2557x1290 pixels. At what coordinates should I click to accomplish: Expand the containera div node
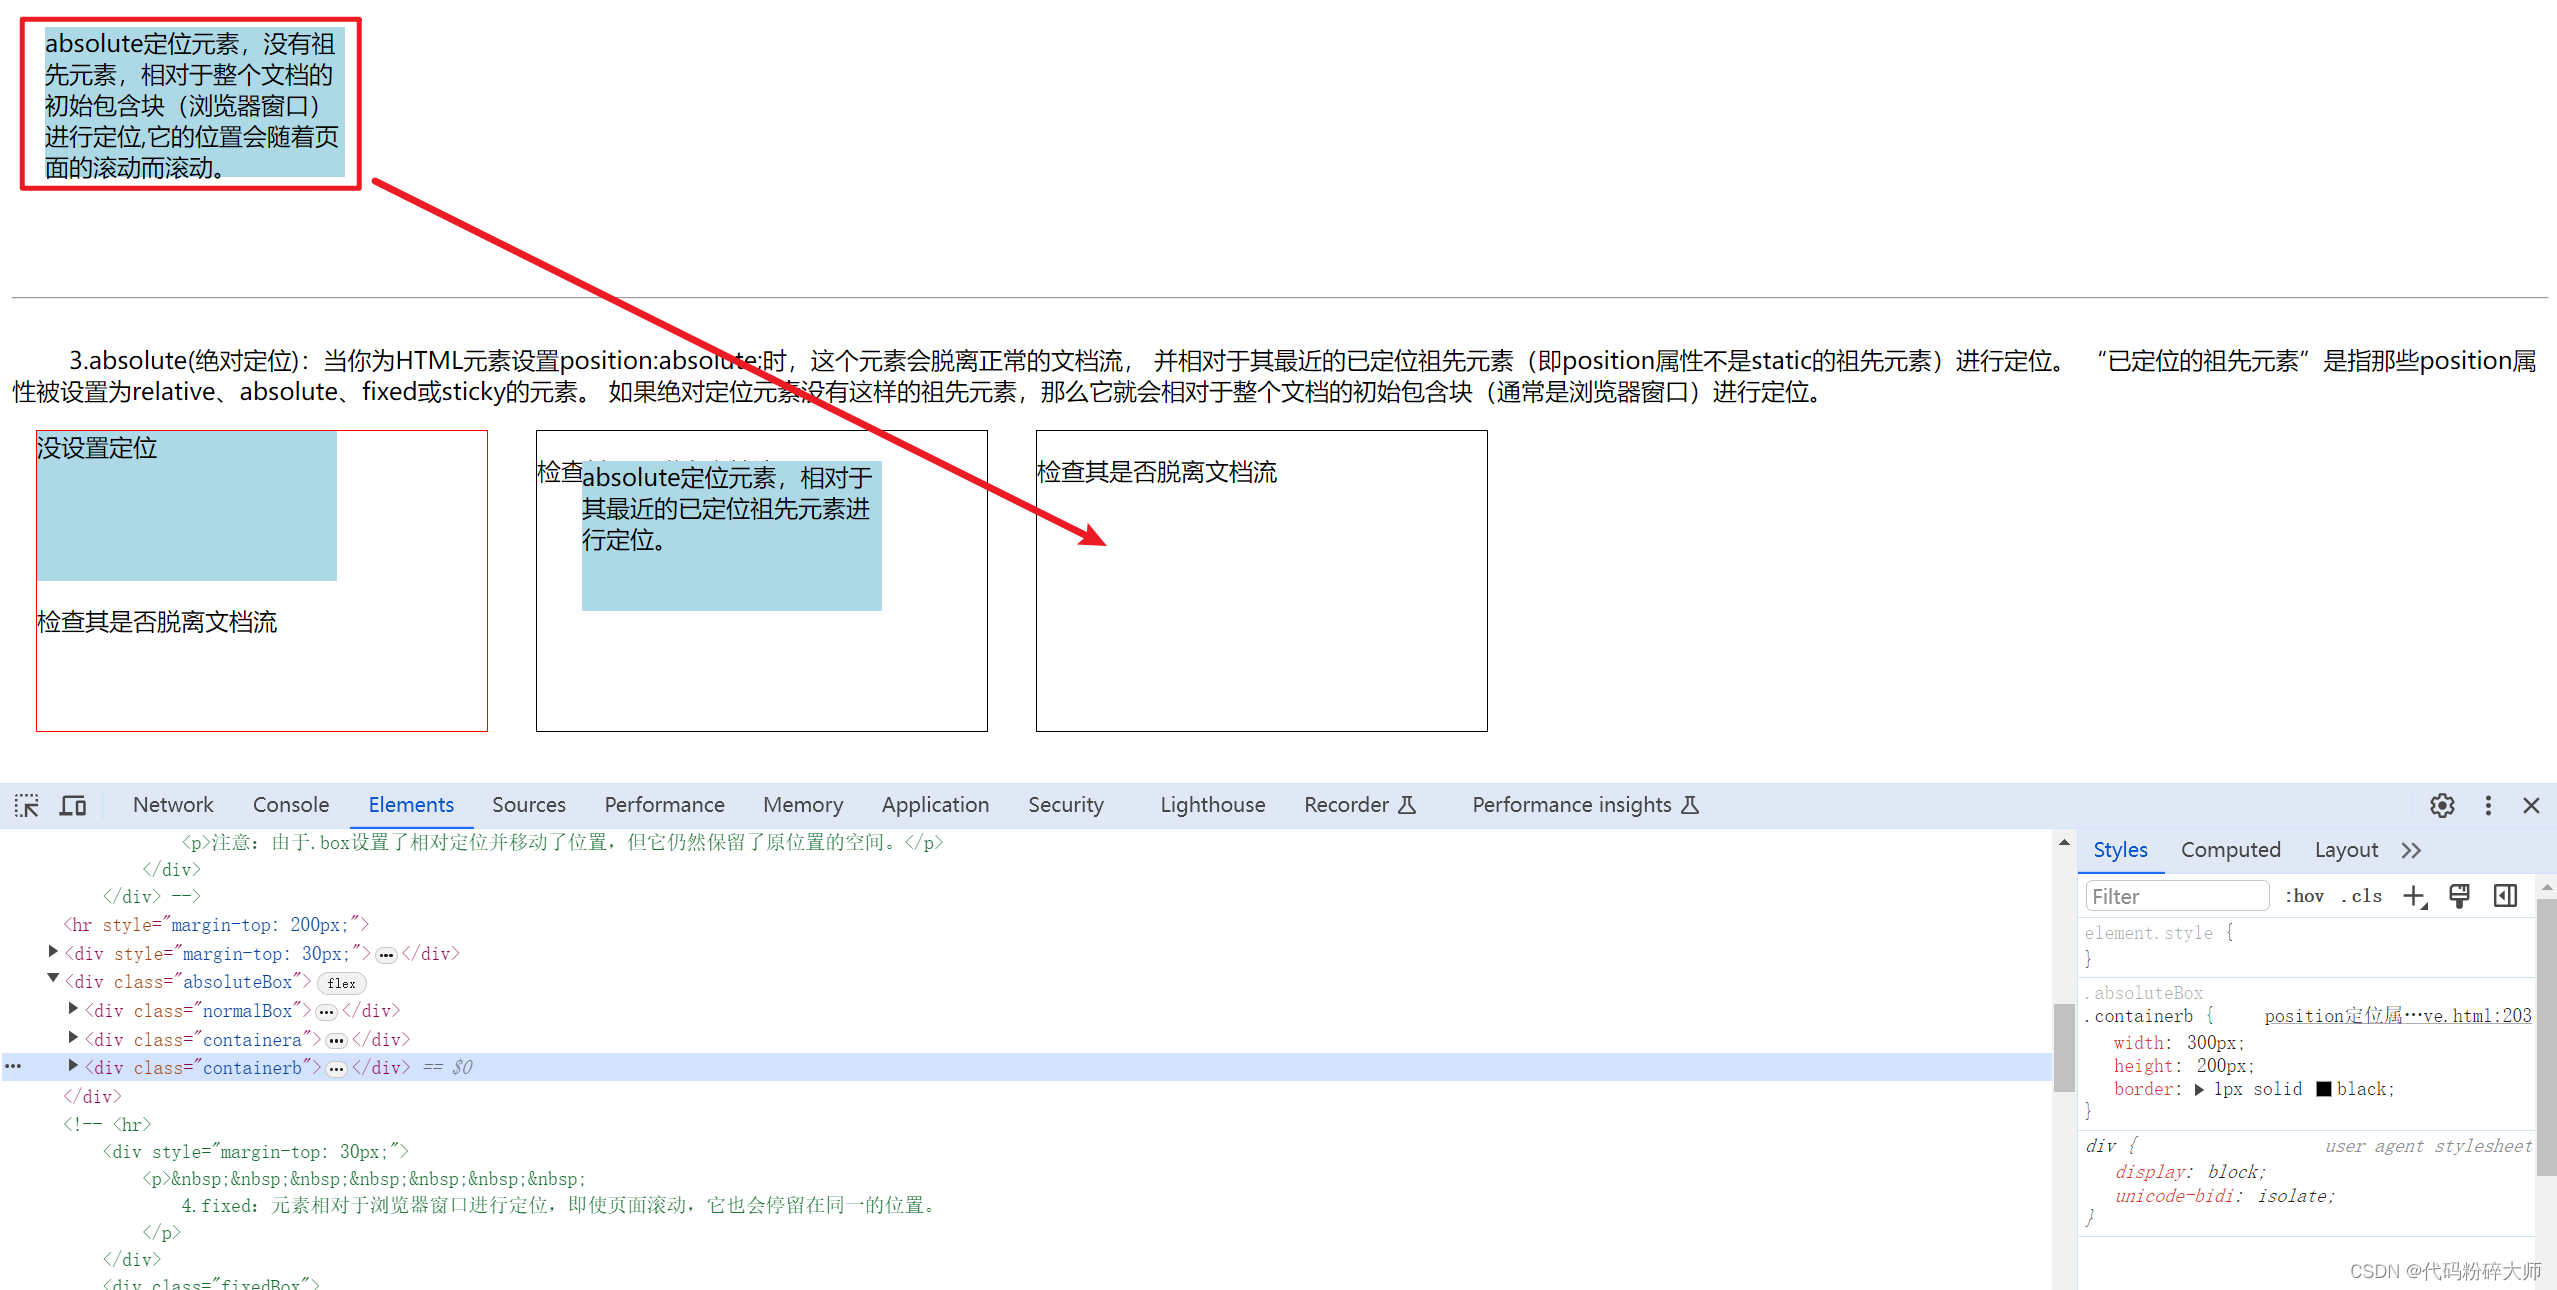73,1039
